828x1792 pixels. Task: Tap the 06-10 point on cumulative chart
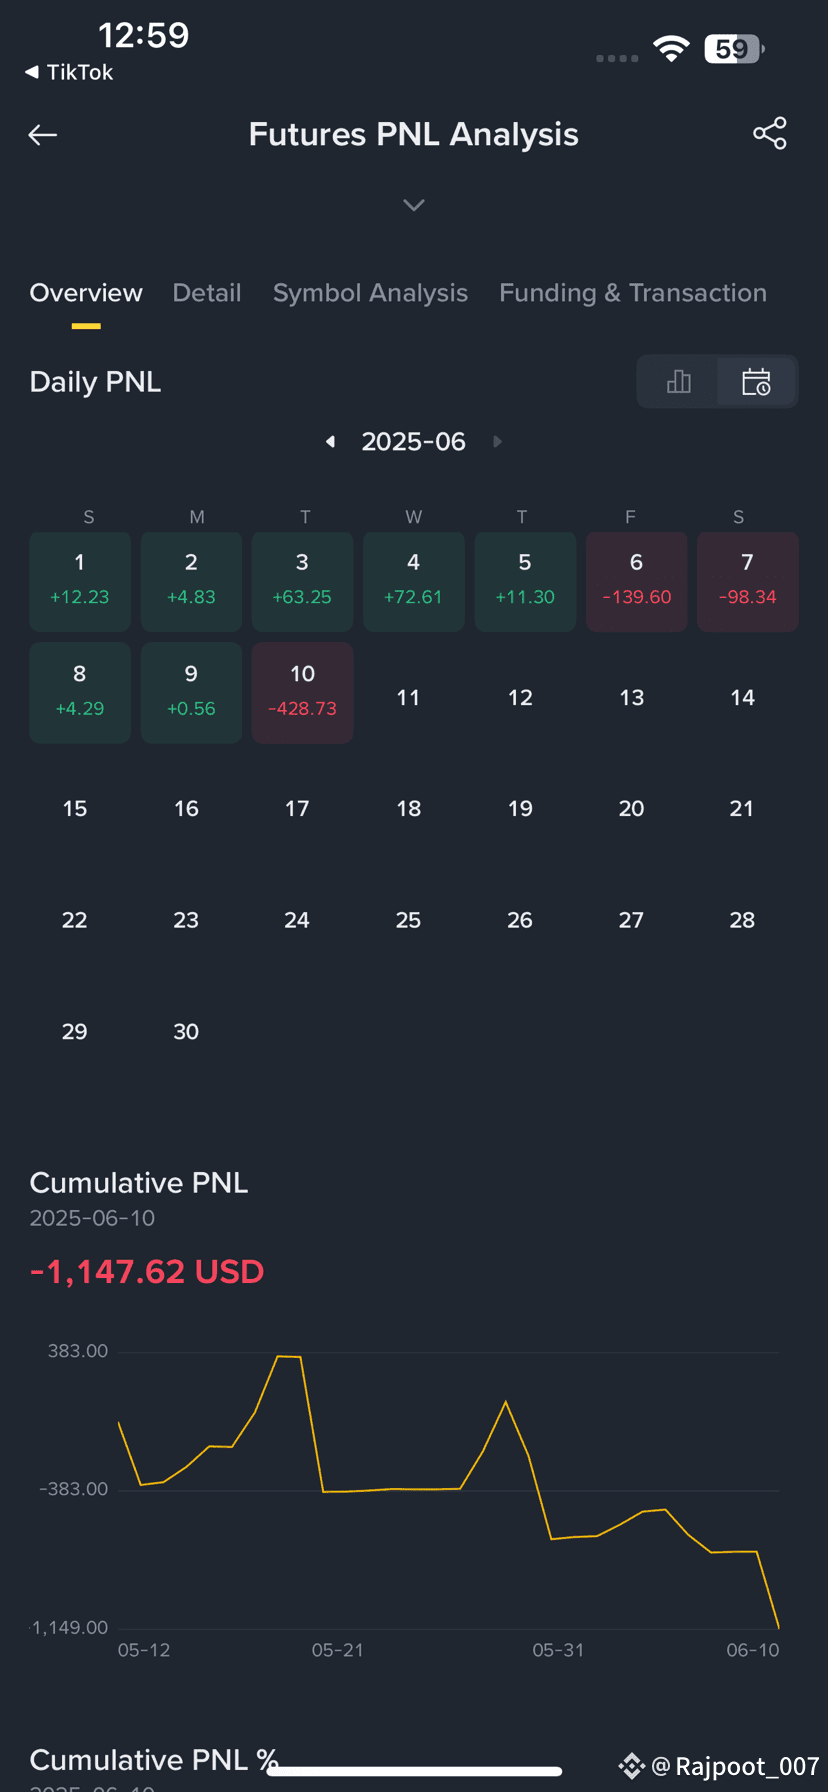pyautogui.click(x=778, y=1627)
